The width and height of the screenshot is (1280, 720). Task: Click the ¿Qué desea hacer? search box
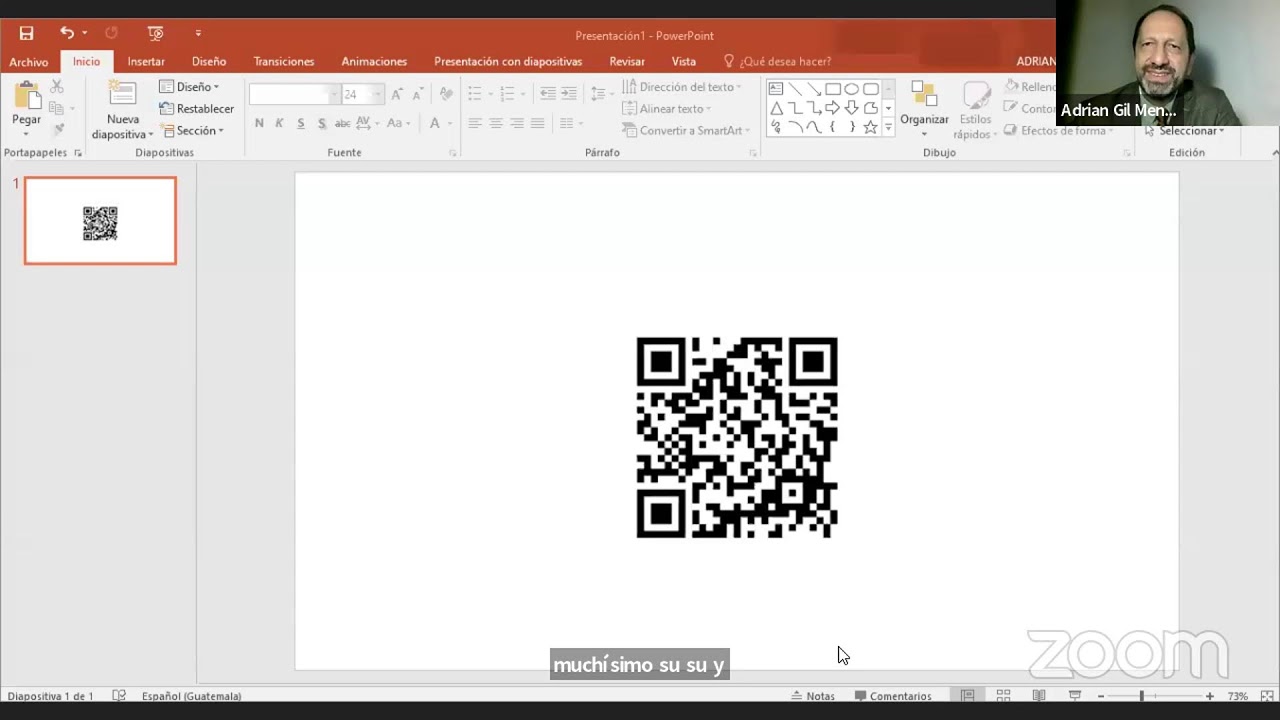[777, 62]
